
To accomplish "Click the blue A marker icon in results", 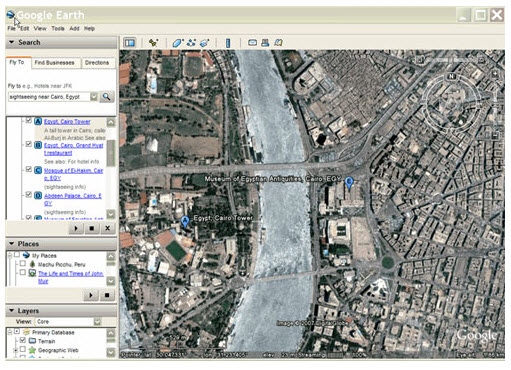I will (x=38, y=121).
